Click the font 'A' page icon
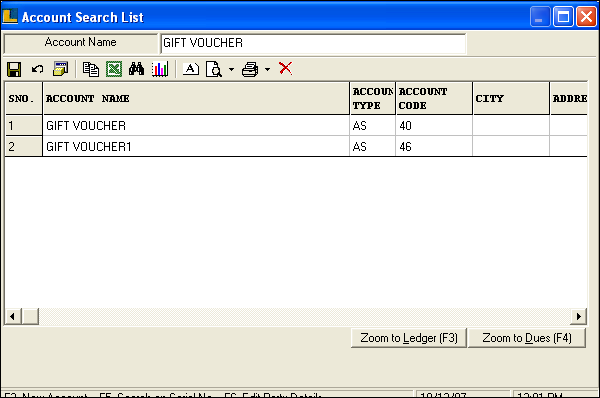The height and width of the screenshot is (398, 600). [x=191, y=69]
